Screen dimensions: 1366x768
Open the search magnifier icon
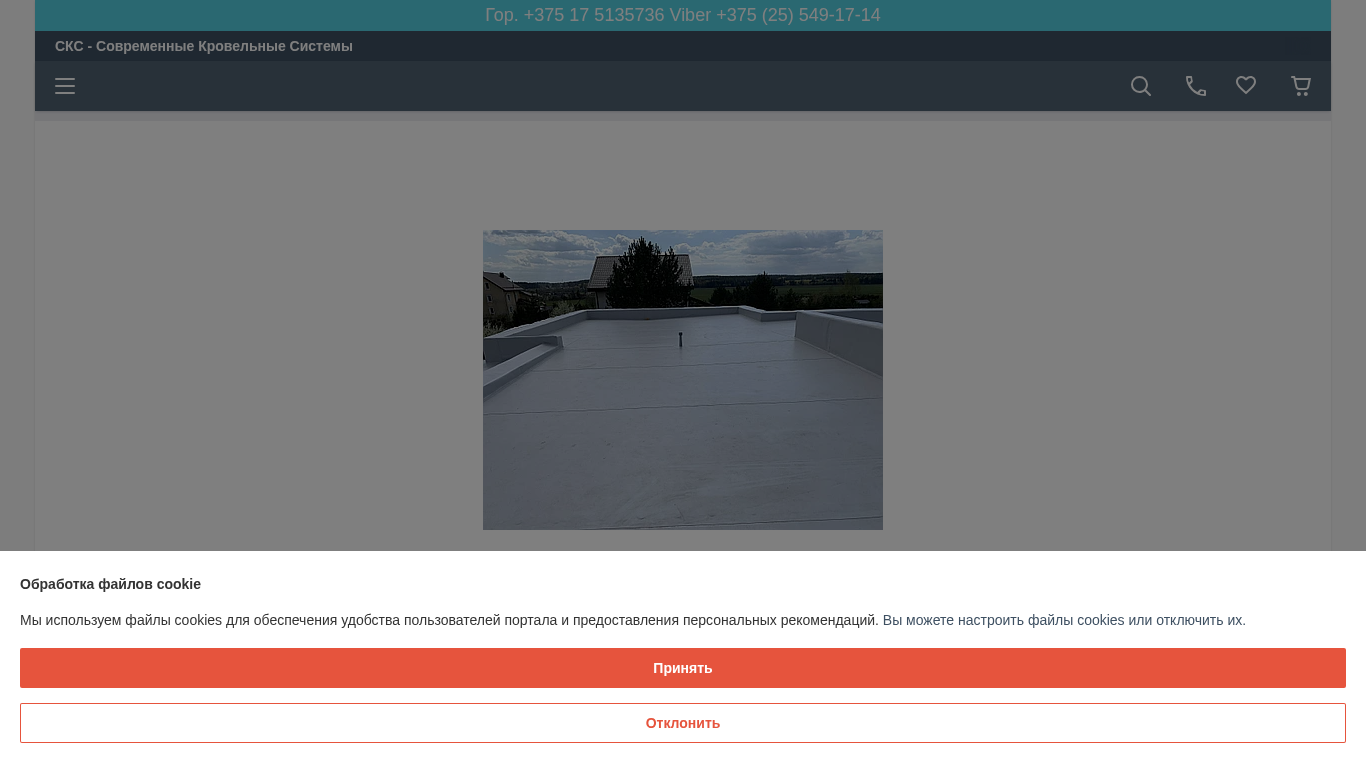click(1141, 86)
